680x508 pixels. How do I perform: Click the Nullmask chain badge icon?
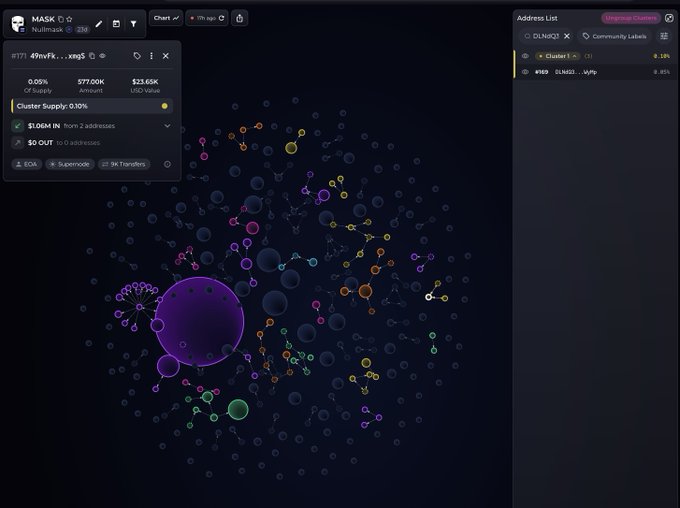pyautogui.click(x=69, y=29)
